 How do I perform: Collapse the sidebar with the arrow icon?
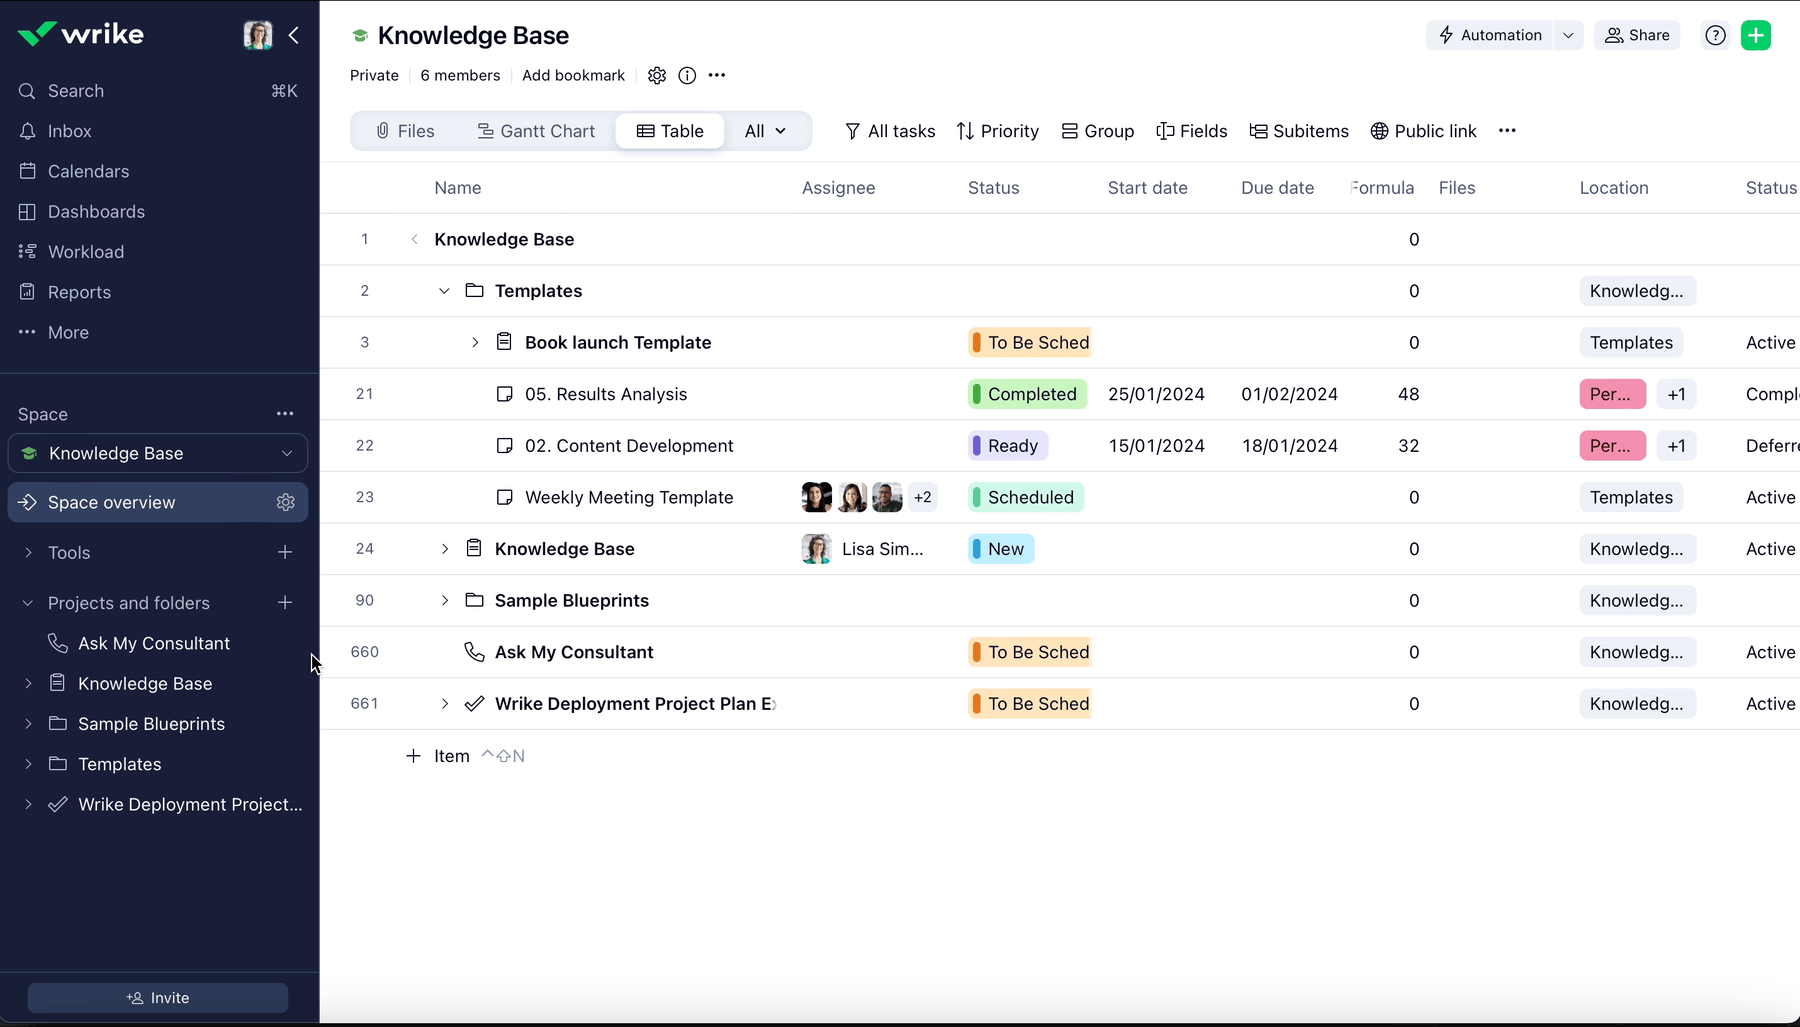tap(294, 35)
